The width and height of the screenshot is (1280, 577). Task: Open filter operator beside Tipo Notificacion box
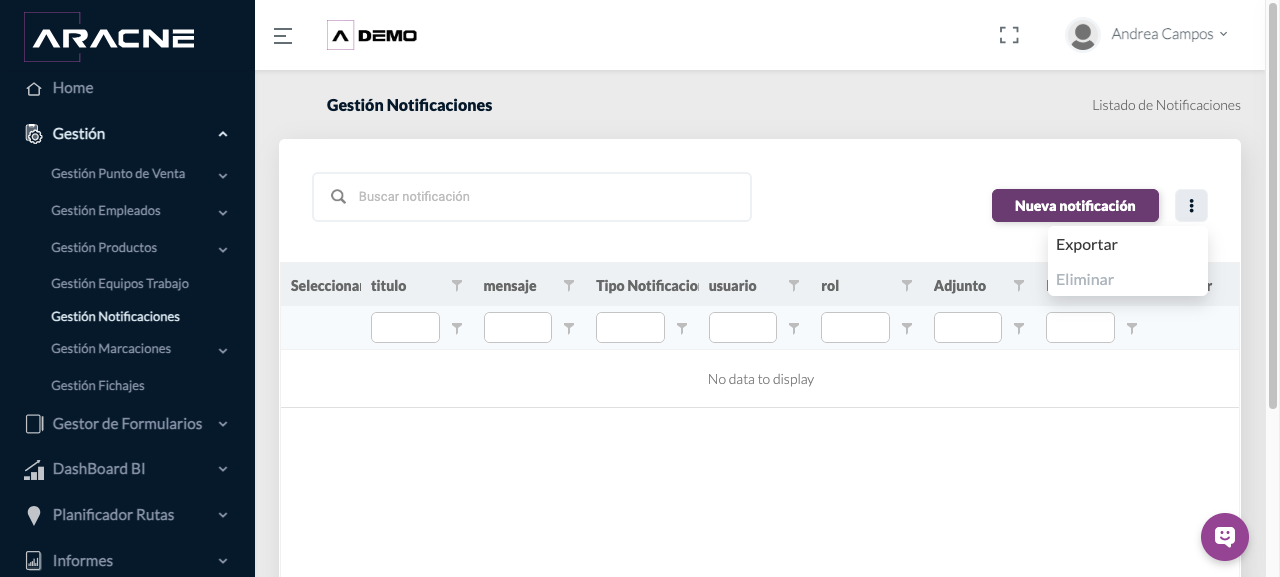coord(682,328)
